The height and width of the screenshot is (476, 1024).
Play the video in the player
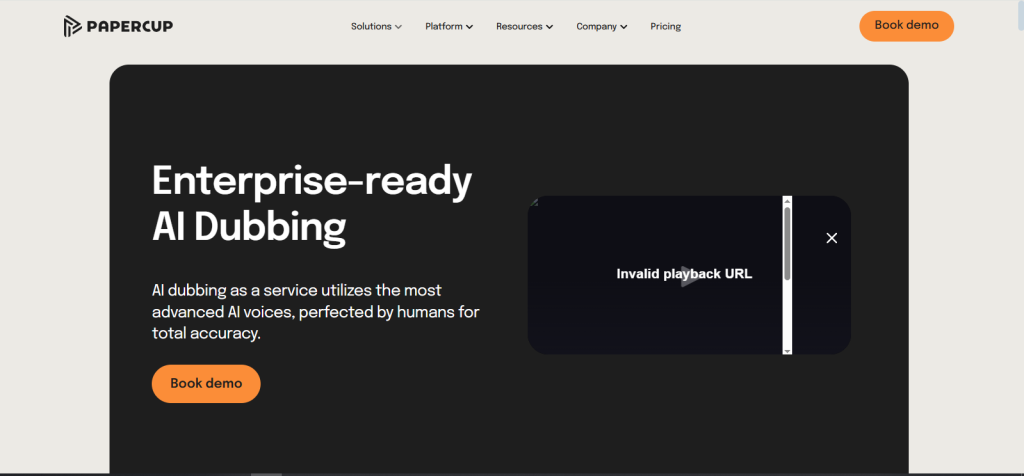(x=688, y=276)
